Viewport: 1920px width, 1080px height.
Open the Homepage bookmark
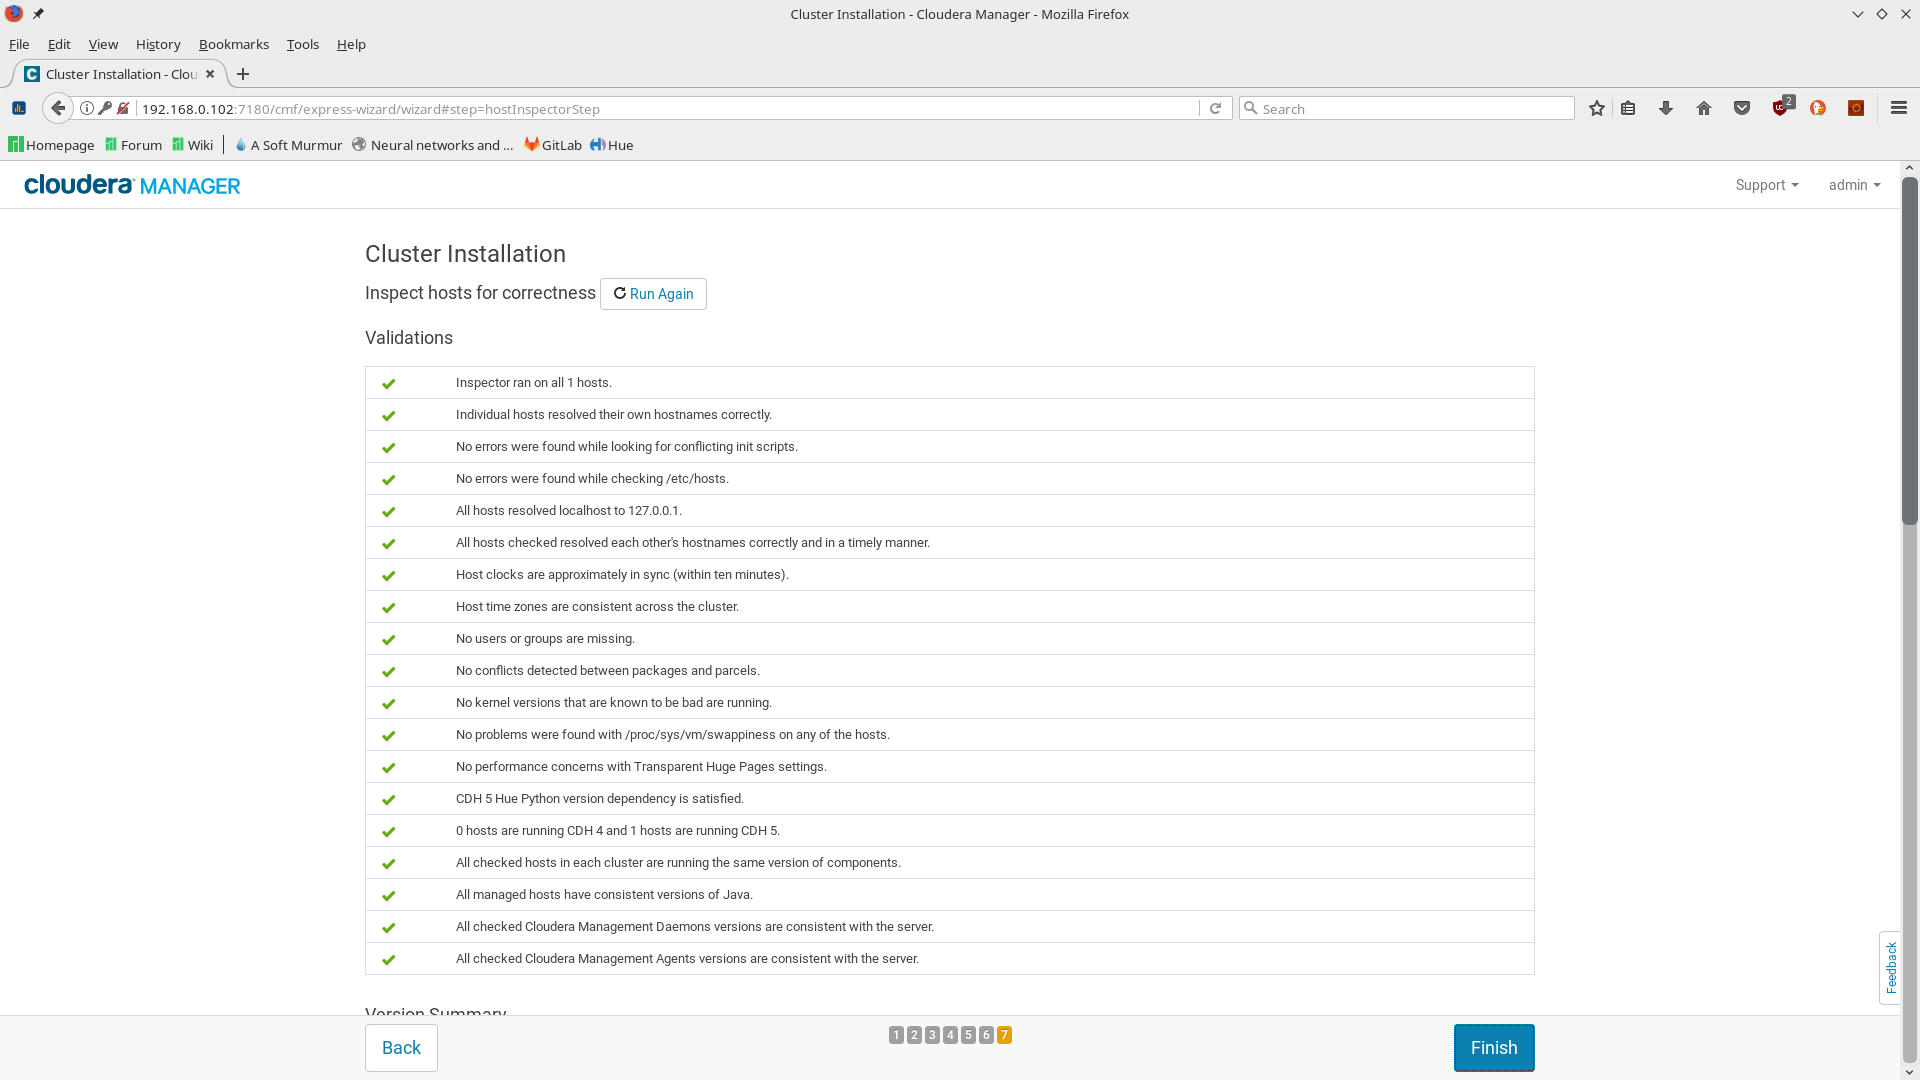click(51, 145)
